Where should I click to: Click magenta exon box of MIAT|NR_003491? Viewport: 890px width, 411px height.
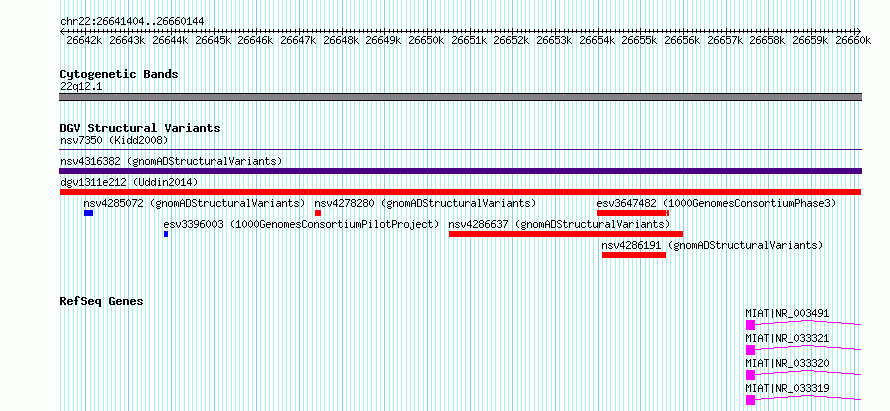coord(750,325)
